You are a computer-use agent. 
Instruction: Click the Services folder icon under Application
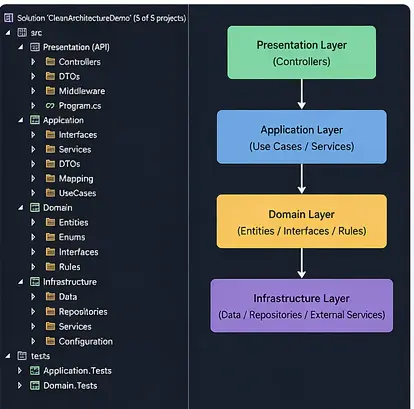tap(50, 149)
